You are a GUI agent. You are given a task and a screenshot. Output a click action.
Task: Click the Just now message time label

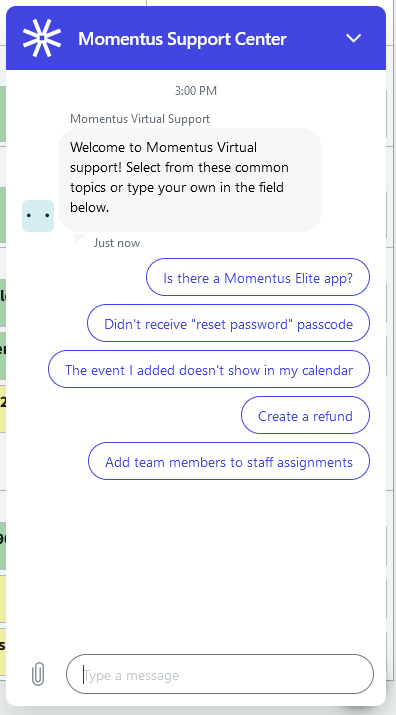[x=117, y=243]
